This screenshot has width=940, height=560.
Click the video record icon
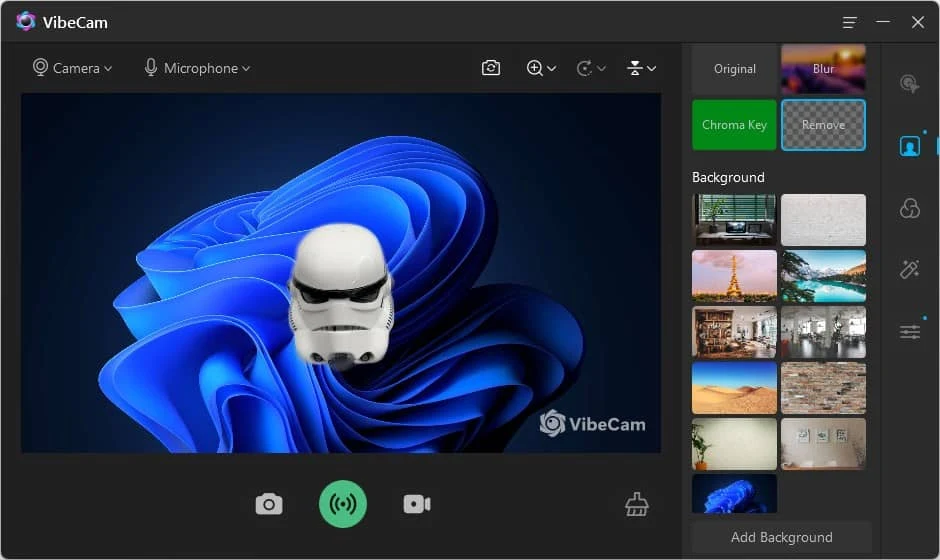(417, 504)
